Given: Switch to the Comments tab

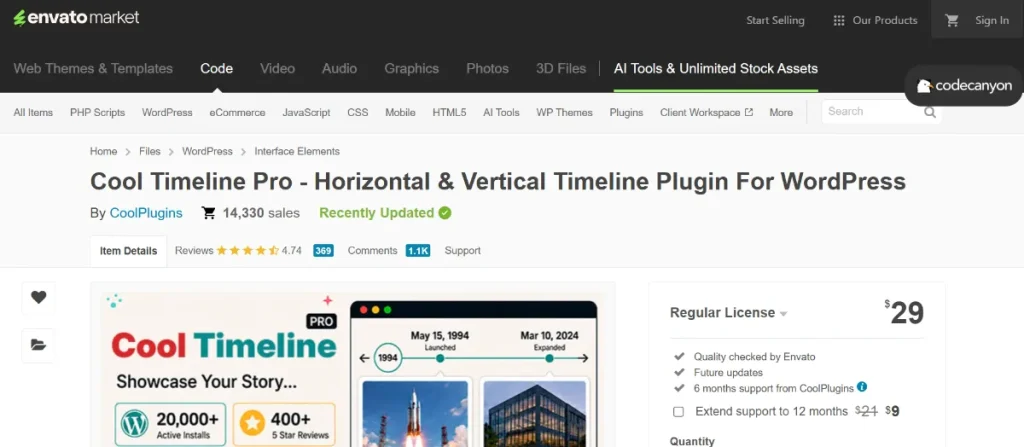Looking at the screenshot, I should (372, 250).
